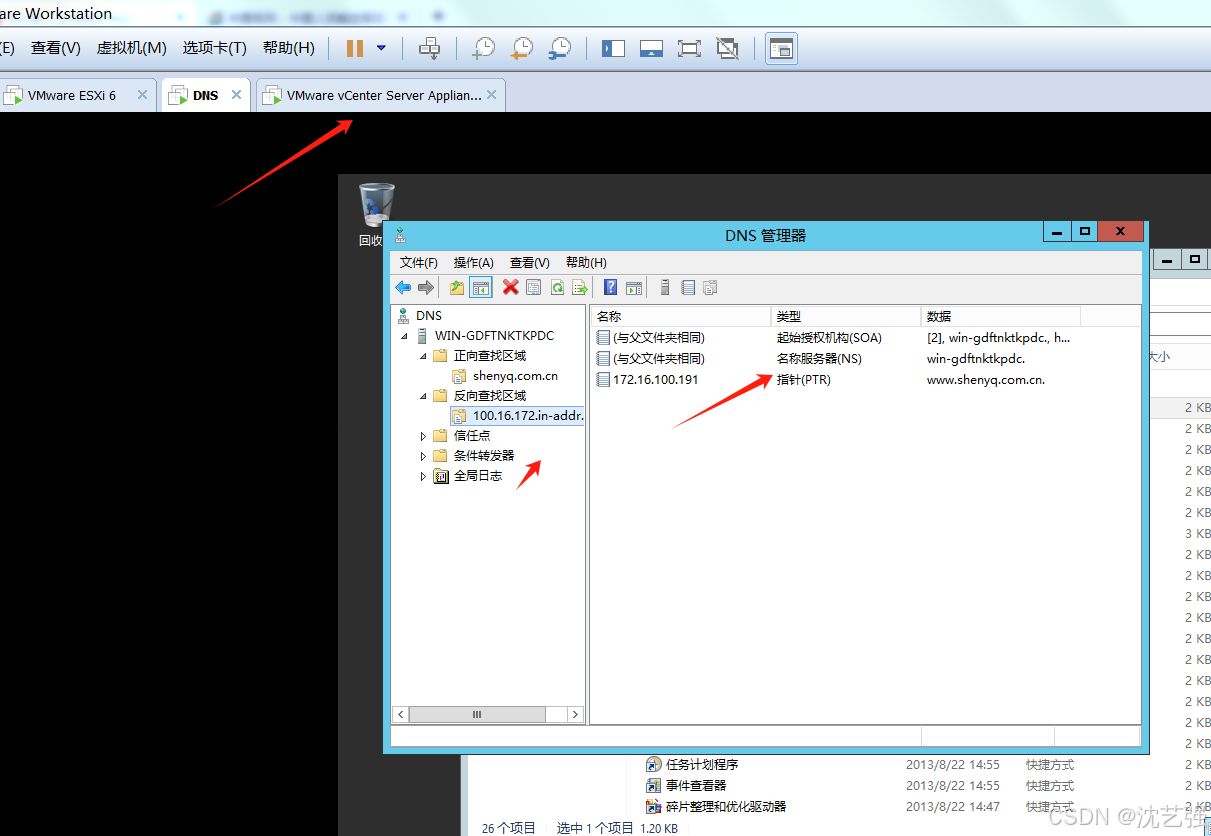The image size is (1211, 836).
Task: Collapse the WIN-GDFTNKTKPDC server node
Action: (404, 336)
